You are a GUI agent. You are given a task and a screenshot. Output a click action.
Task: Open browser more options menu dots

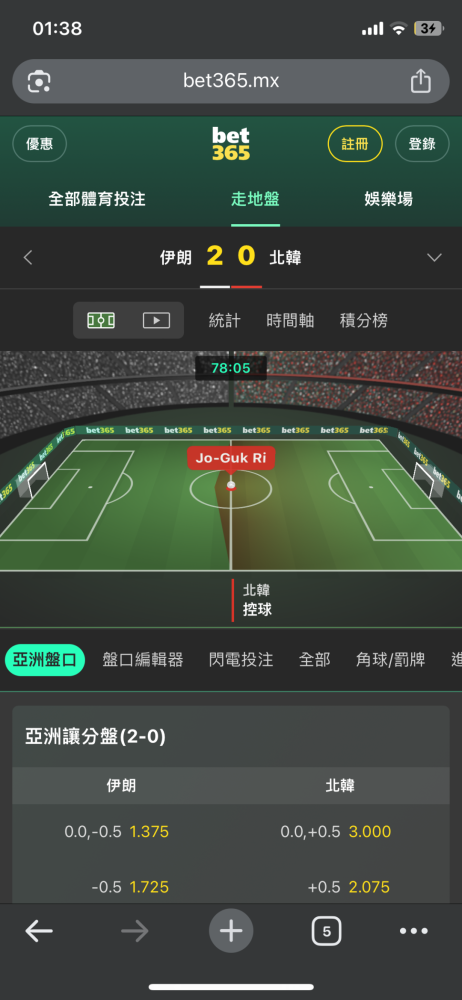point(414,932)
